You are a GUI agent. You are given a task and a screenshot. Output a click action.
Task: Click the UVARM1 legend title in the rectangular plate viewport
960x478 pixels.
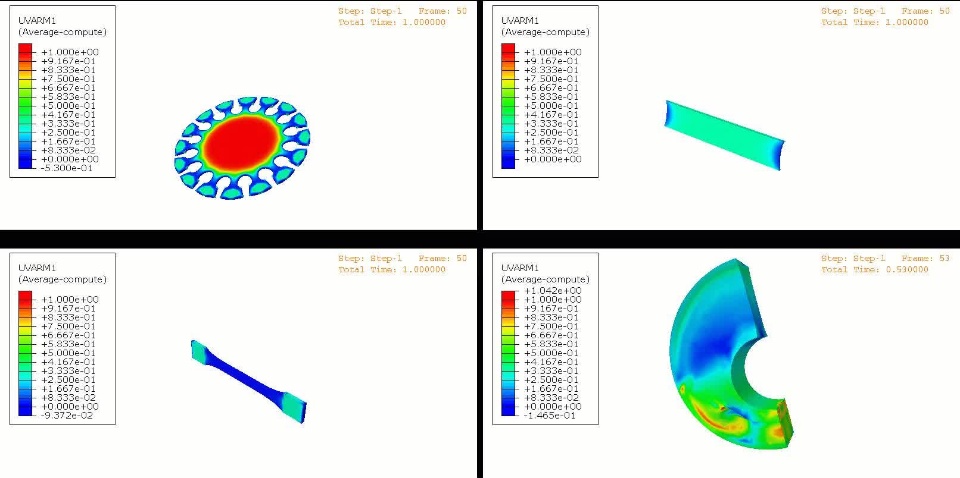point(519,20)
